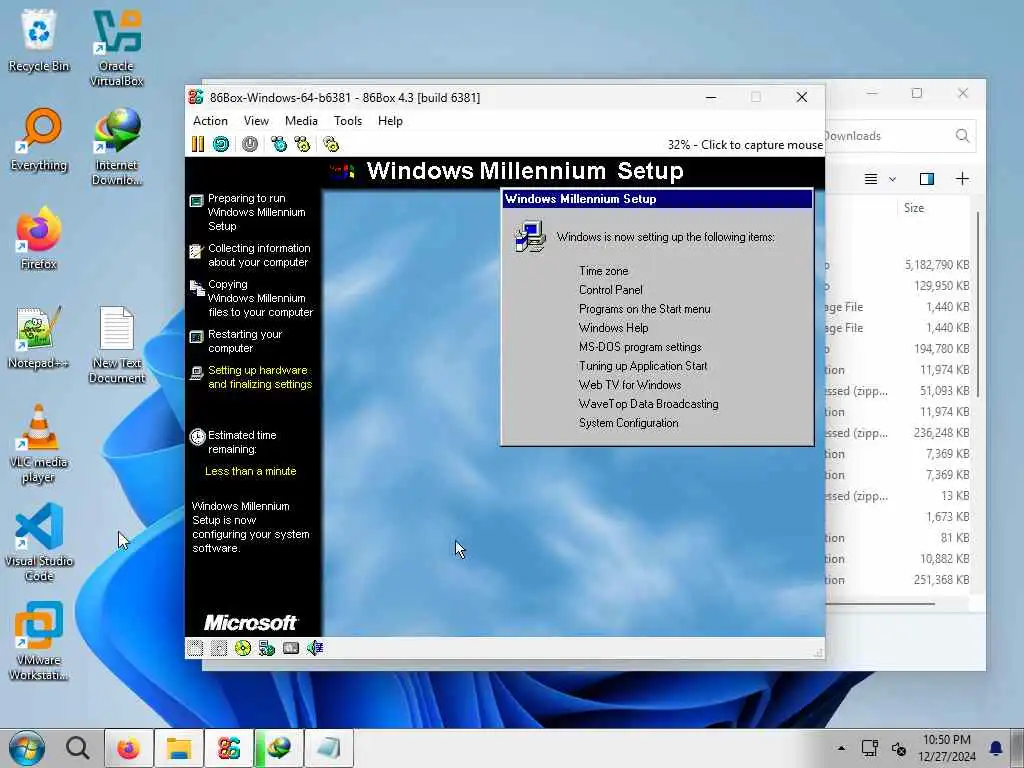Select Internet Download Manager desktop shortcut

(116, 147)
